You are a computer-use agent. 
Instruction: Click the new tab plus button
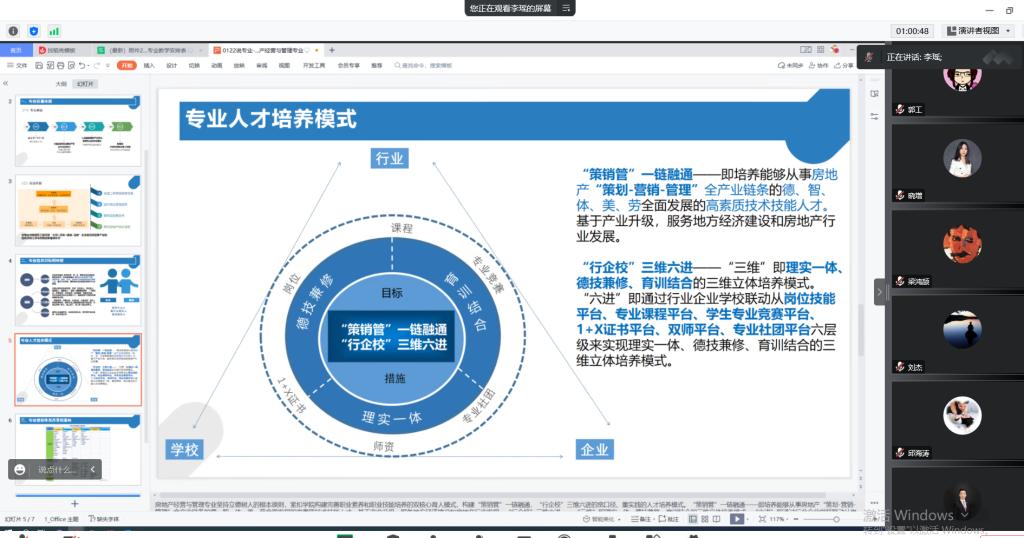point(332,50)
